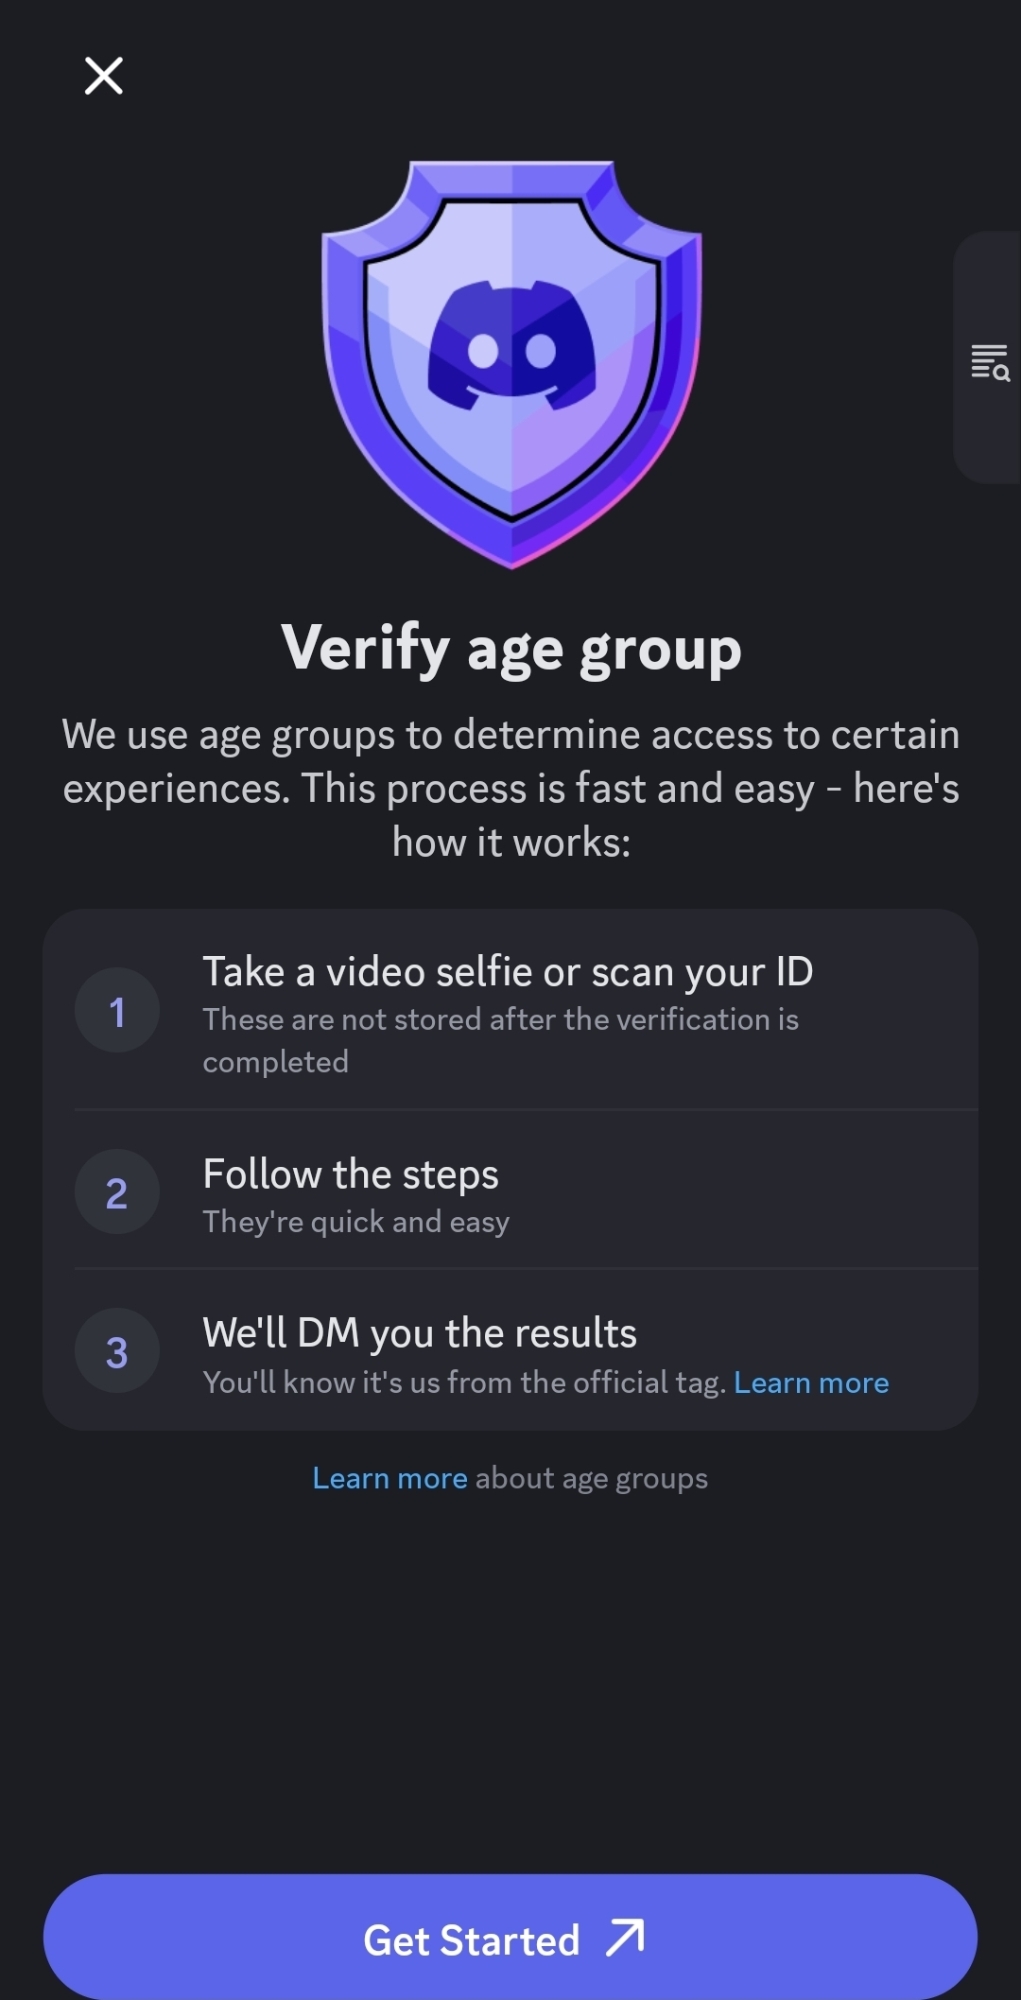Select "We'll DM you the results"

click(x=419, y=1333)
